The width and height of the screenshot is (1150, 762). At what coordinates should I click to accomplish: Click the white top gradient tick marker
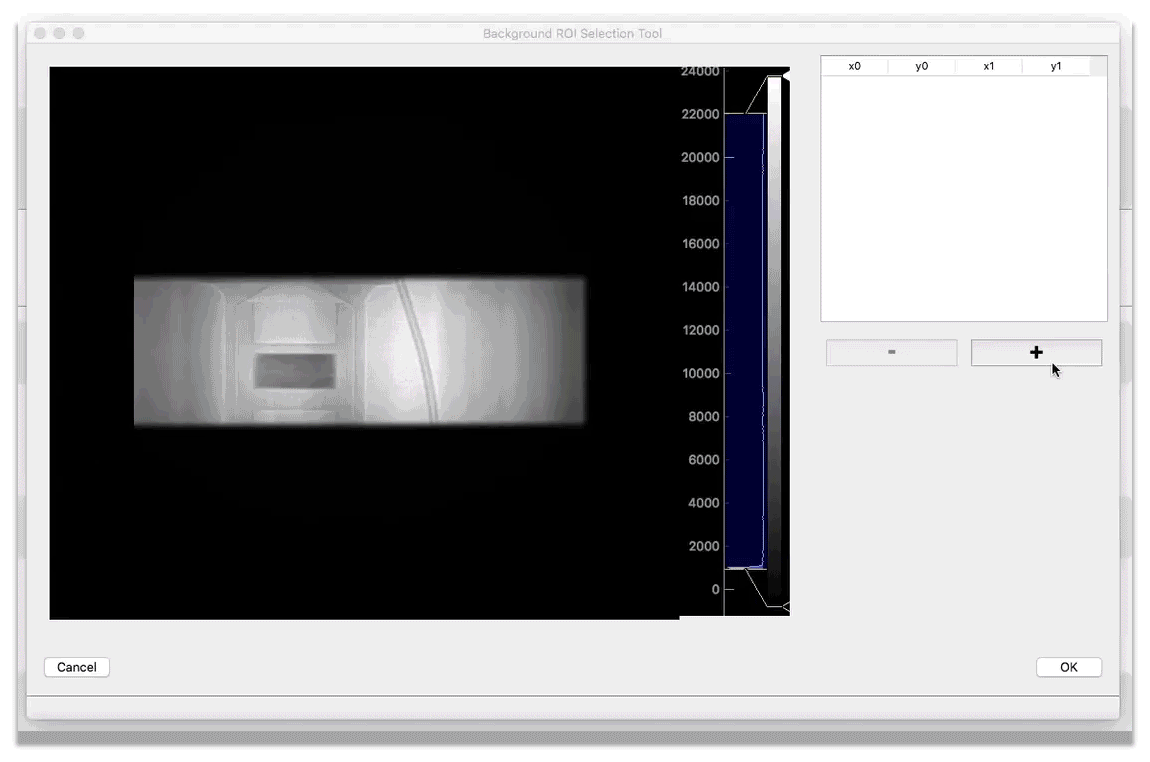pos(786,73)
